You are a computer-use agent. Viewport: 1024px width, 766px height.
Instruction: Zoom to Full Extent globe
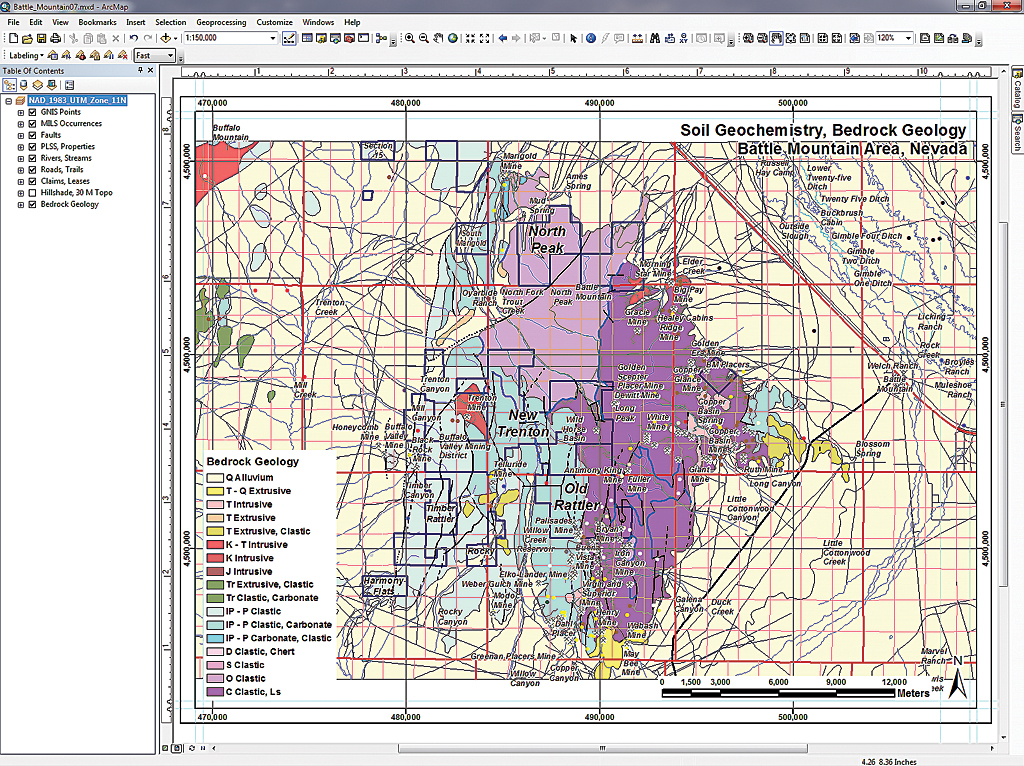(453, 39)
